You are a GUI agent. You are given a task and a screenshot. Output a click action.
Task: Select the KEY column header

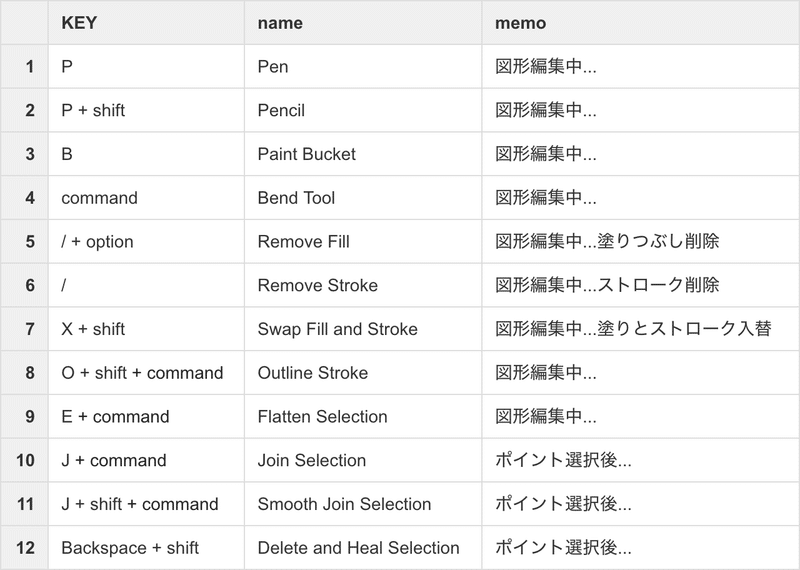click(x=146, y=22)
